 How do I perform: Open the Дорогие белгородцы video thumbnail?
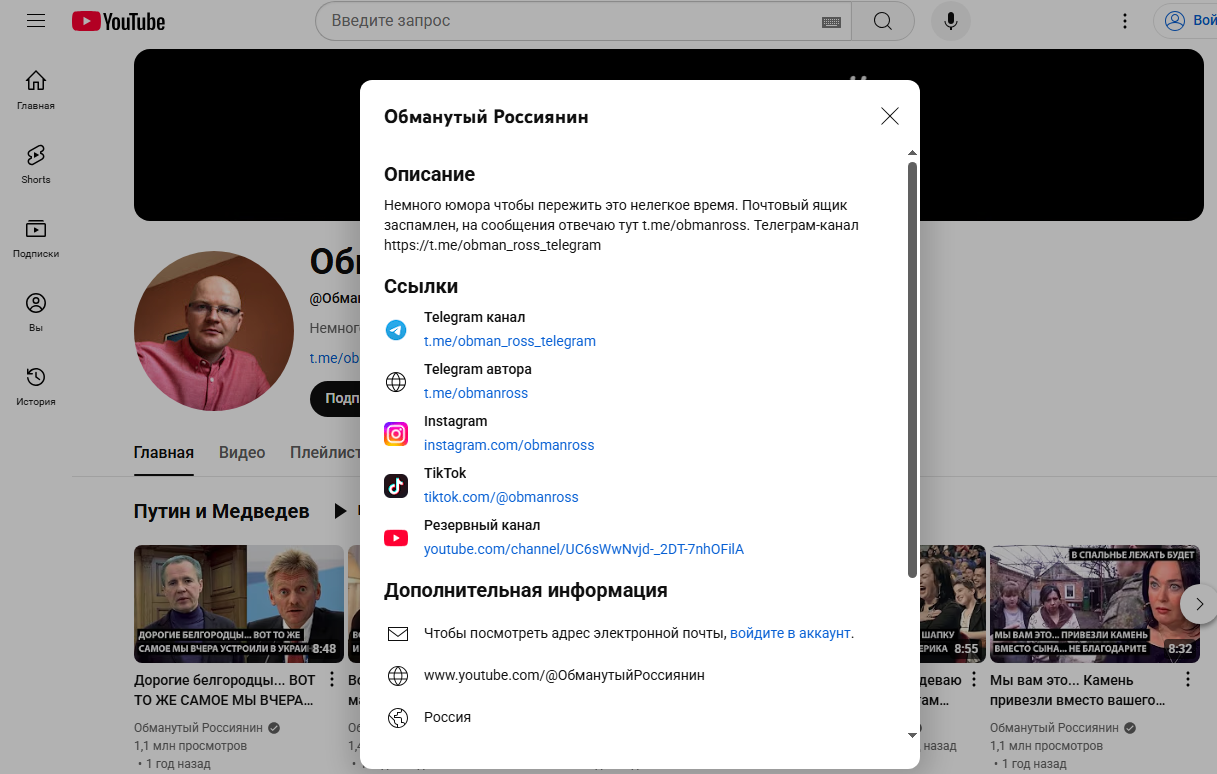(239, 604)
